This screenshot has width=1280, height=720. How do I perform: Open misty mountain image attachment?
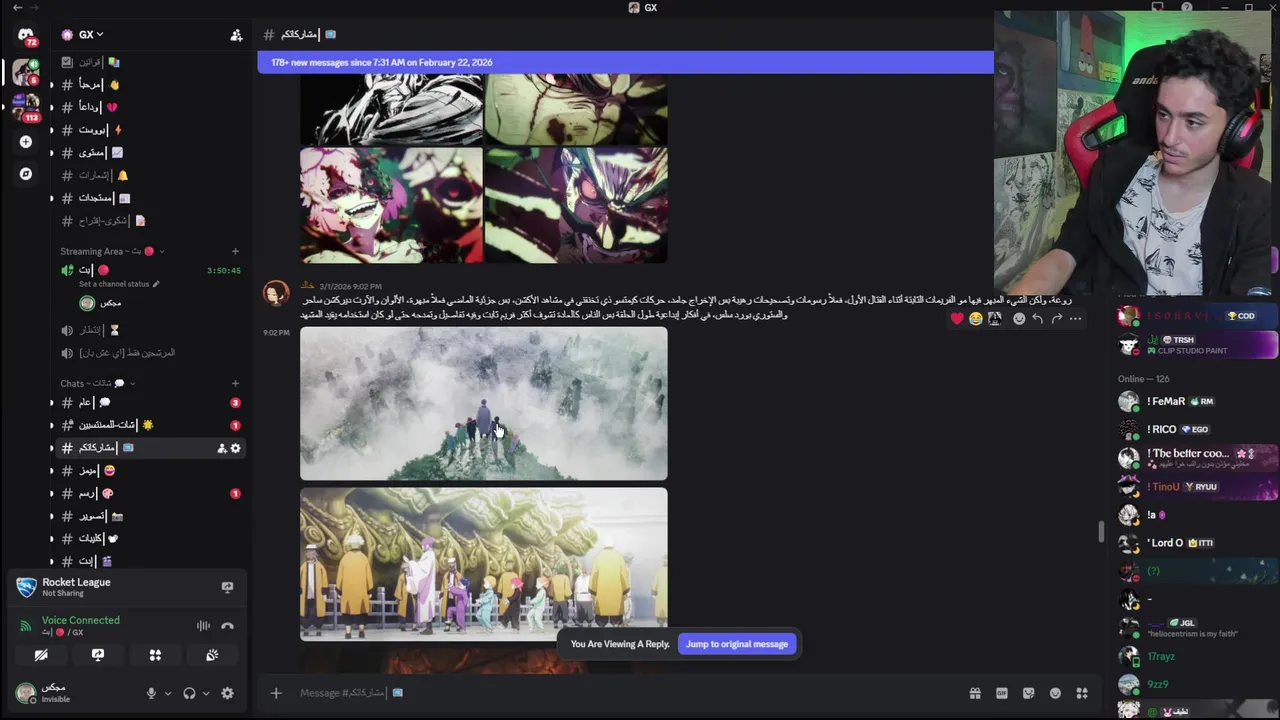[484, 404]
